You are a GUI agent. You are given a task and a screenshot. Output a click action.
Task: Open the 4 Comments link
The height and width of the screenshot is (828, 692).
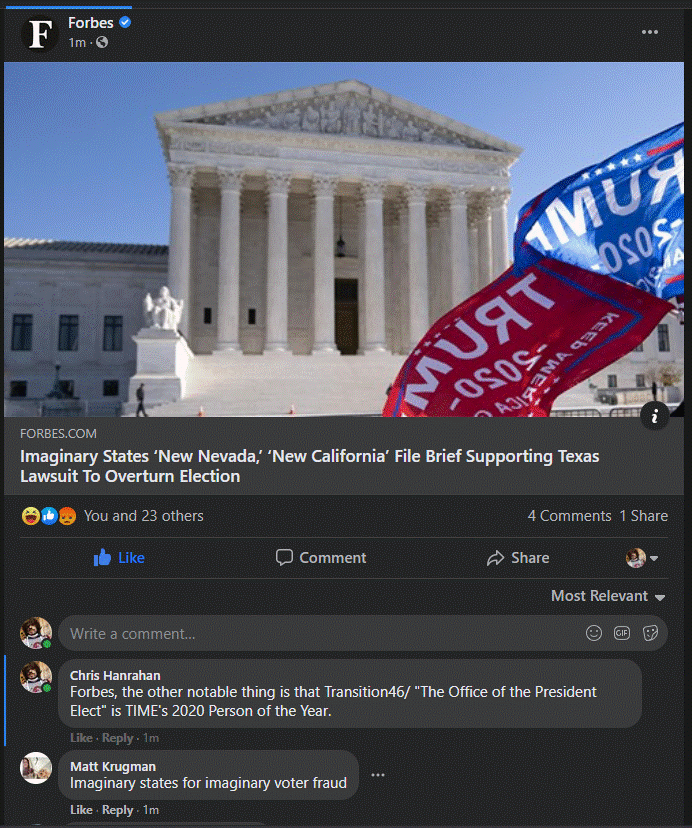(569, 516)
